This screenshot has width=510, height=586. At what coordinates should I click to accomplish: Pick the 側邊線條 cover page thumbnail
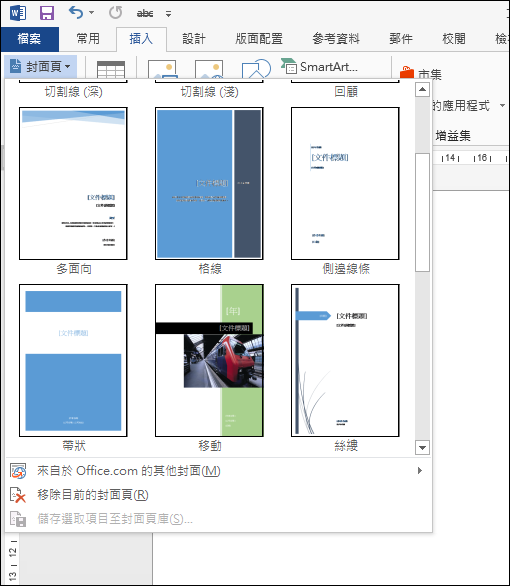click(x=345, y=183)
